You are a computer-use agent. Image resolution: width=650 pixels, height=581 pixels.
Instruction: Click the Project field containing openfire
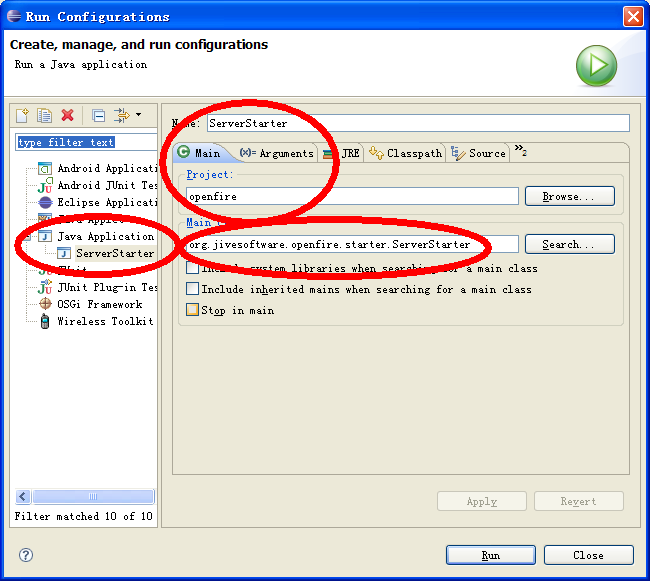[352, 196]
